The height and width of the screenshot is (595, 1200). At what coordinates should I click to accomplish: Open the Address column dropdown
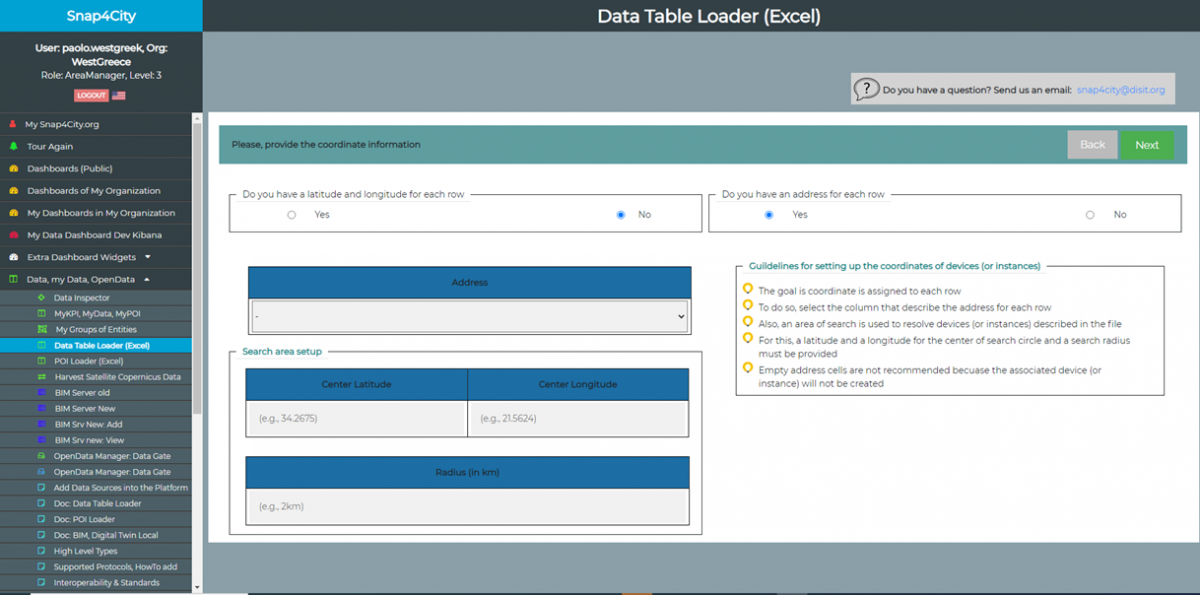pyautogui.click(x=469, y=316)
